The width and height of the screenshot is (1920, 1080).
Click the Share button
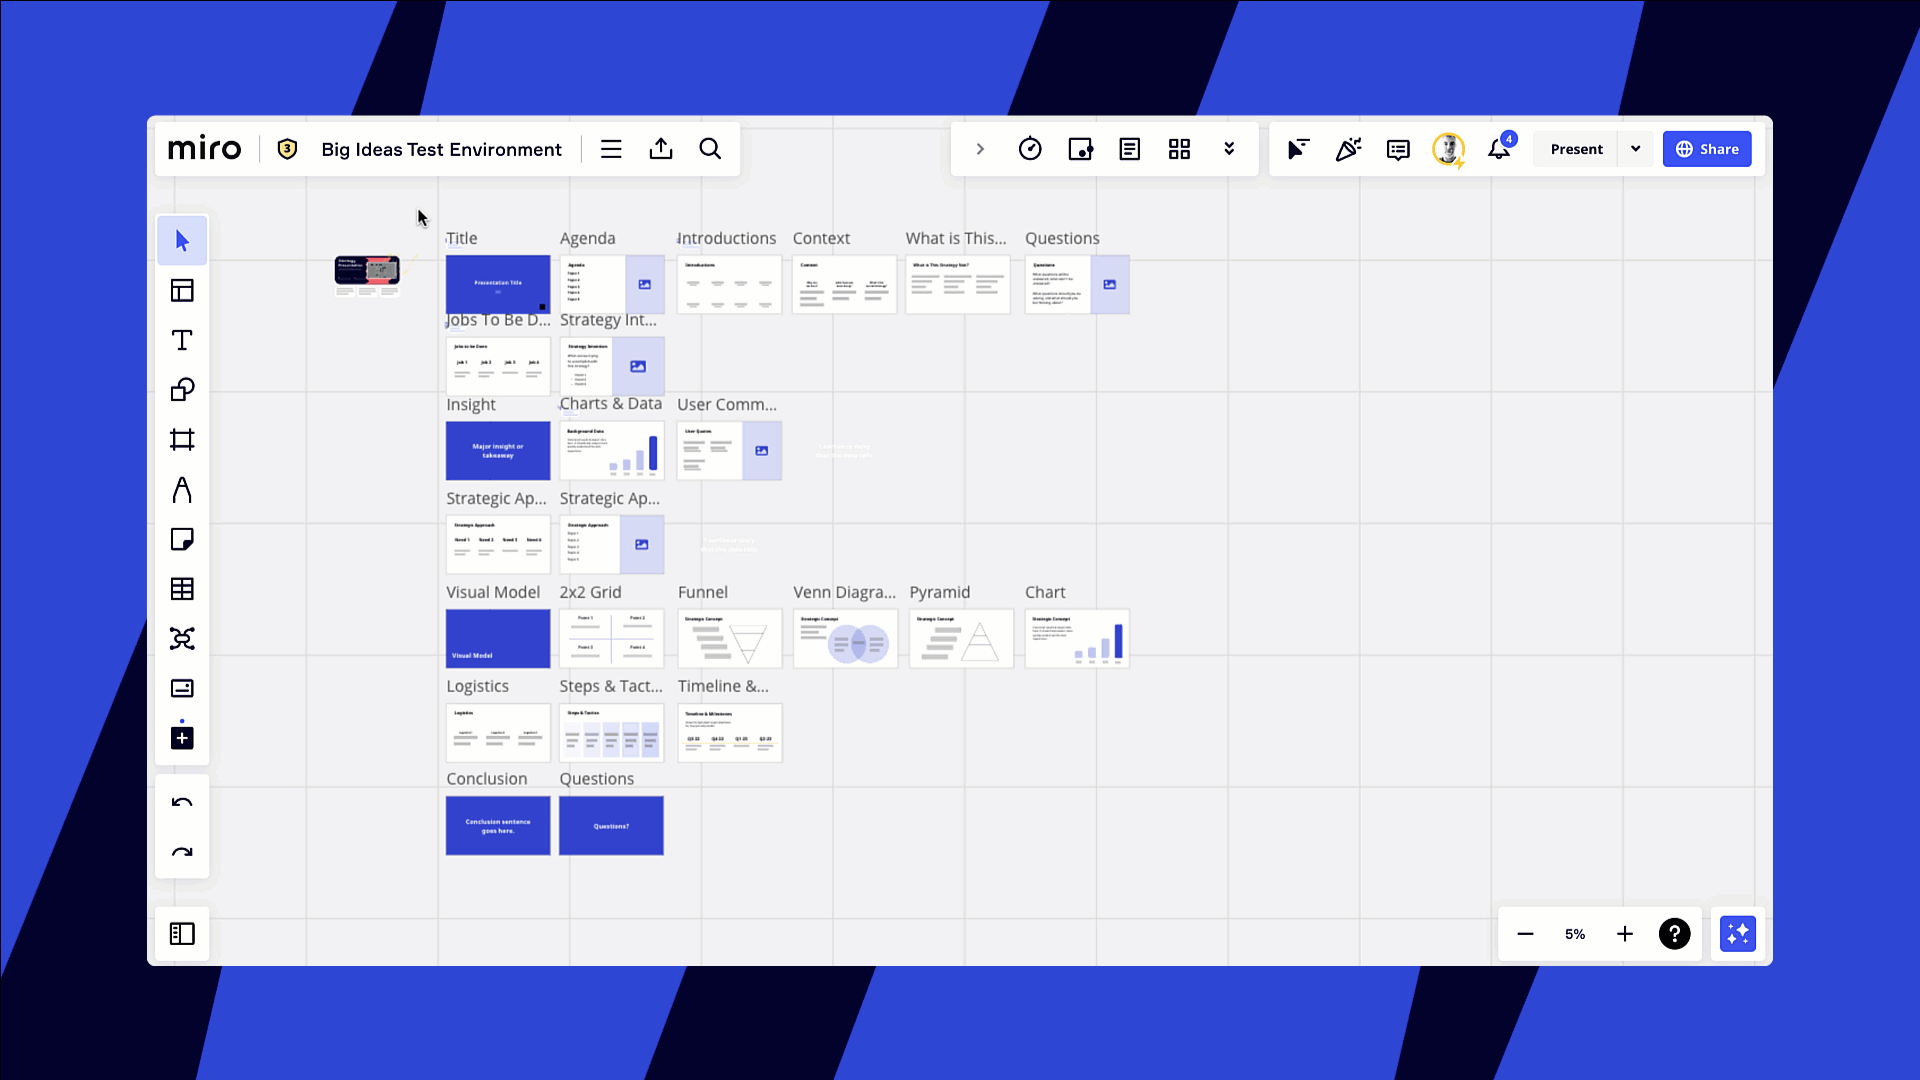click(x=1707, y=150)
